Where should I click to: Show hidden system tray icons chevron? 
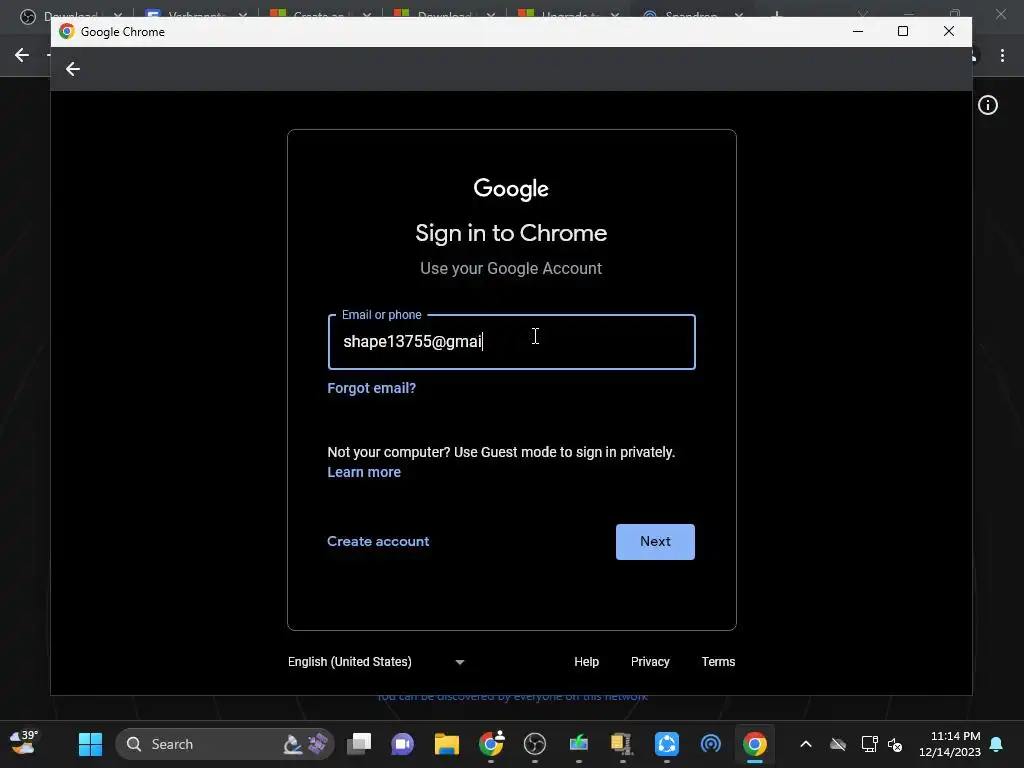(806, 744)
